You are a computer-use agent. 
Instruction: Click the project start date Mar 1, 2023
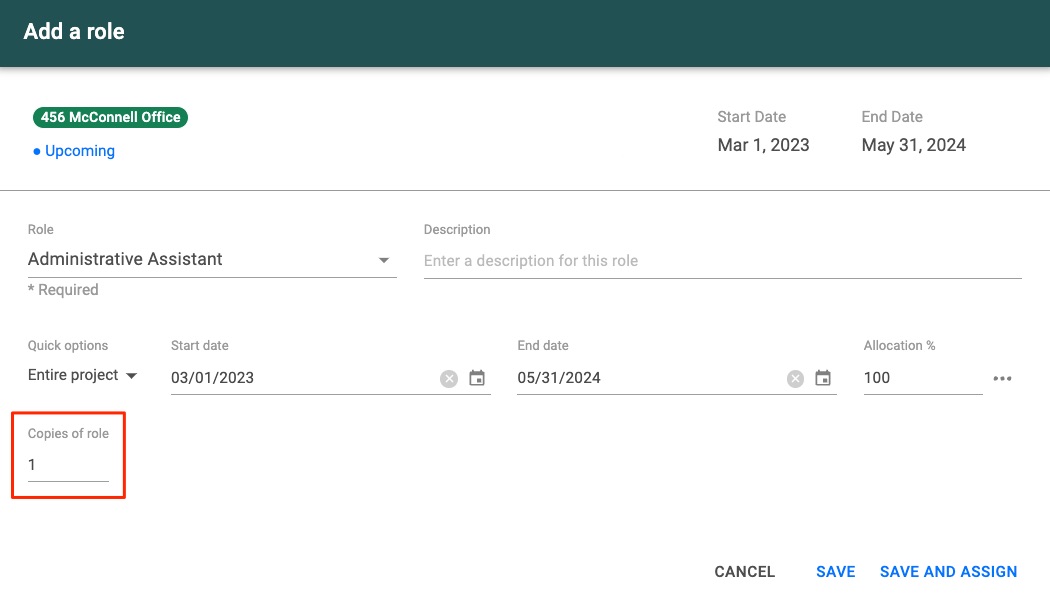point(763,145)
